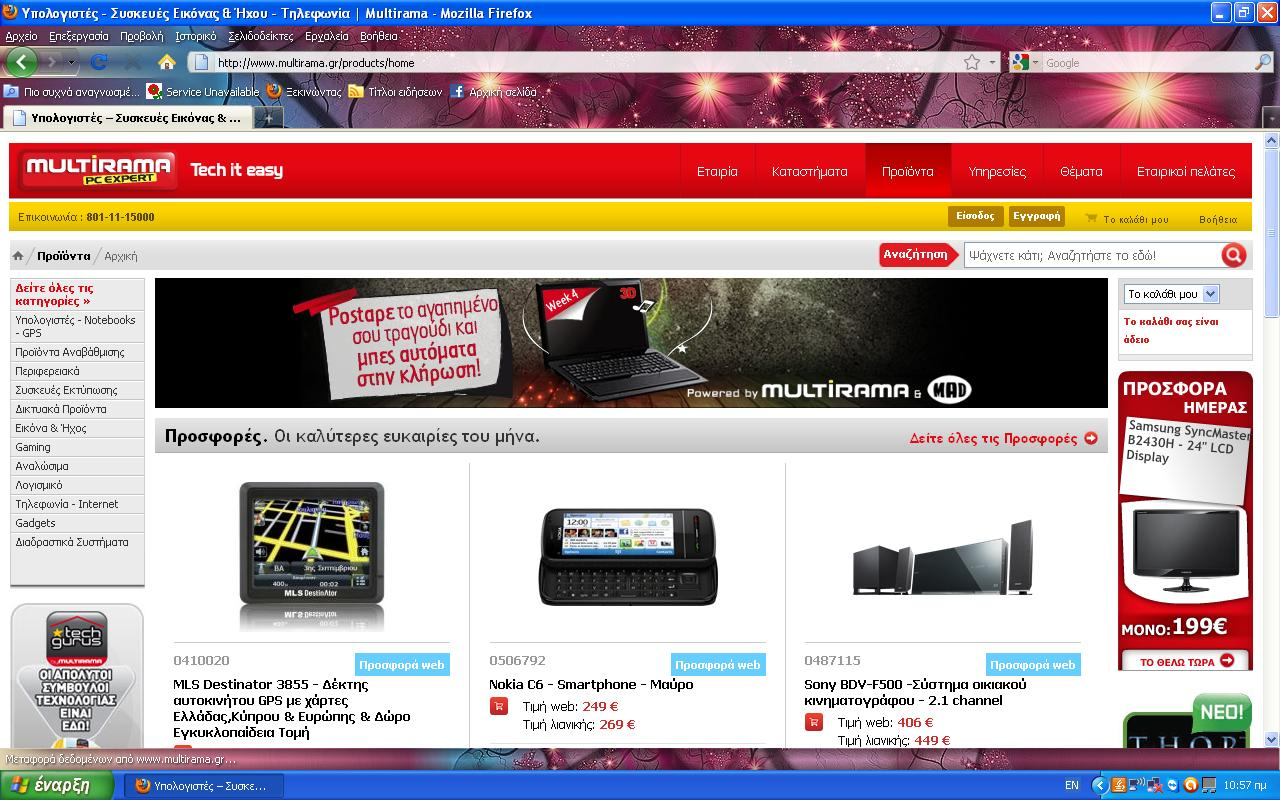
Task: Add Sony BDV-F500 to cart via red cart icon
Action: (813, 722)
